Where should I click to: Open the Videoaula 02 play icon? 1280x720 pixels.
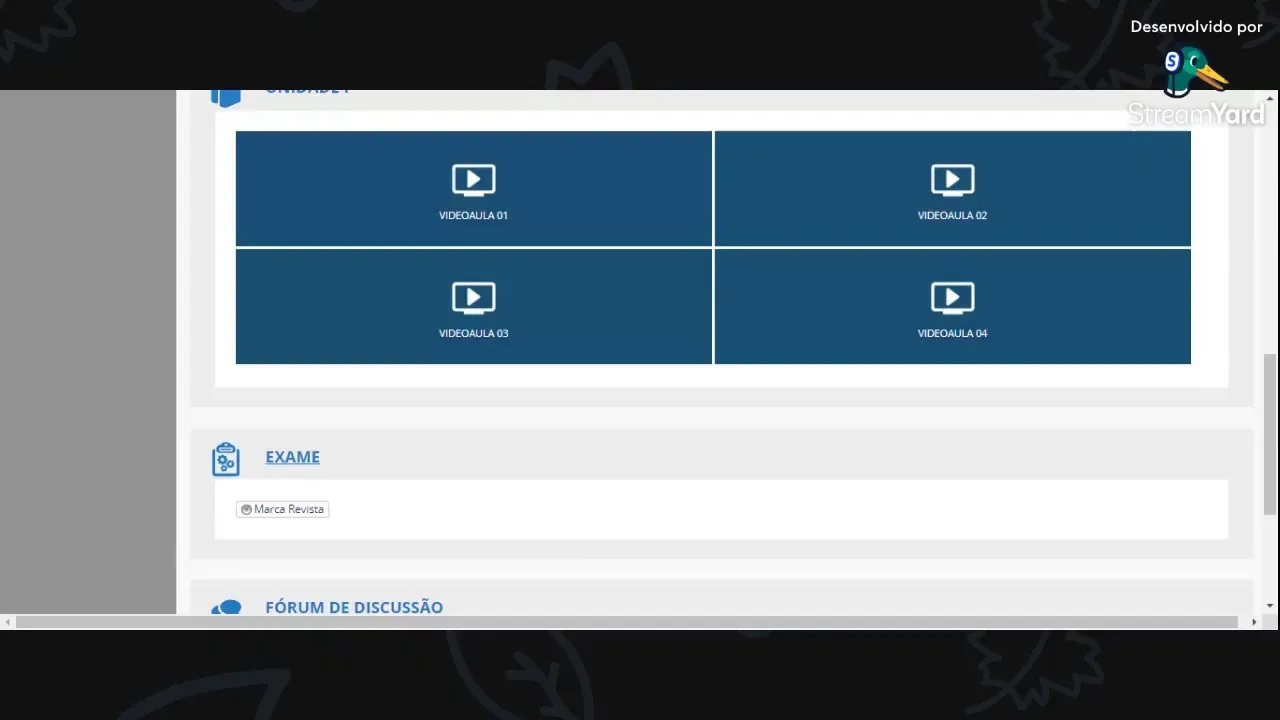(x=952, y=180)
